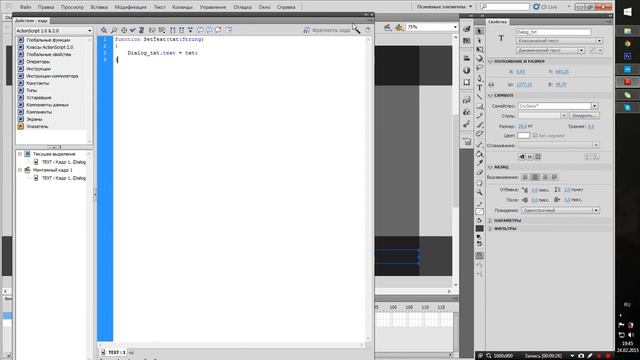Open Windows Start button in taskbar
Viewport: 640px width, 360px height.
tap(628, 12)
